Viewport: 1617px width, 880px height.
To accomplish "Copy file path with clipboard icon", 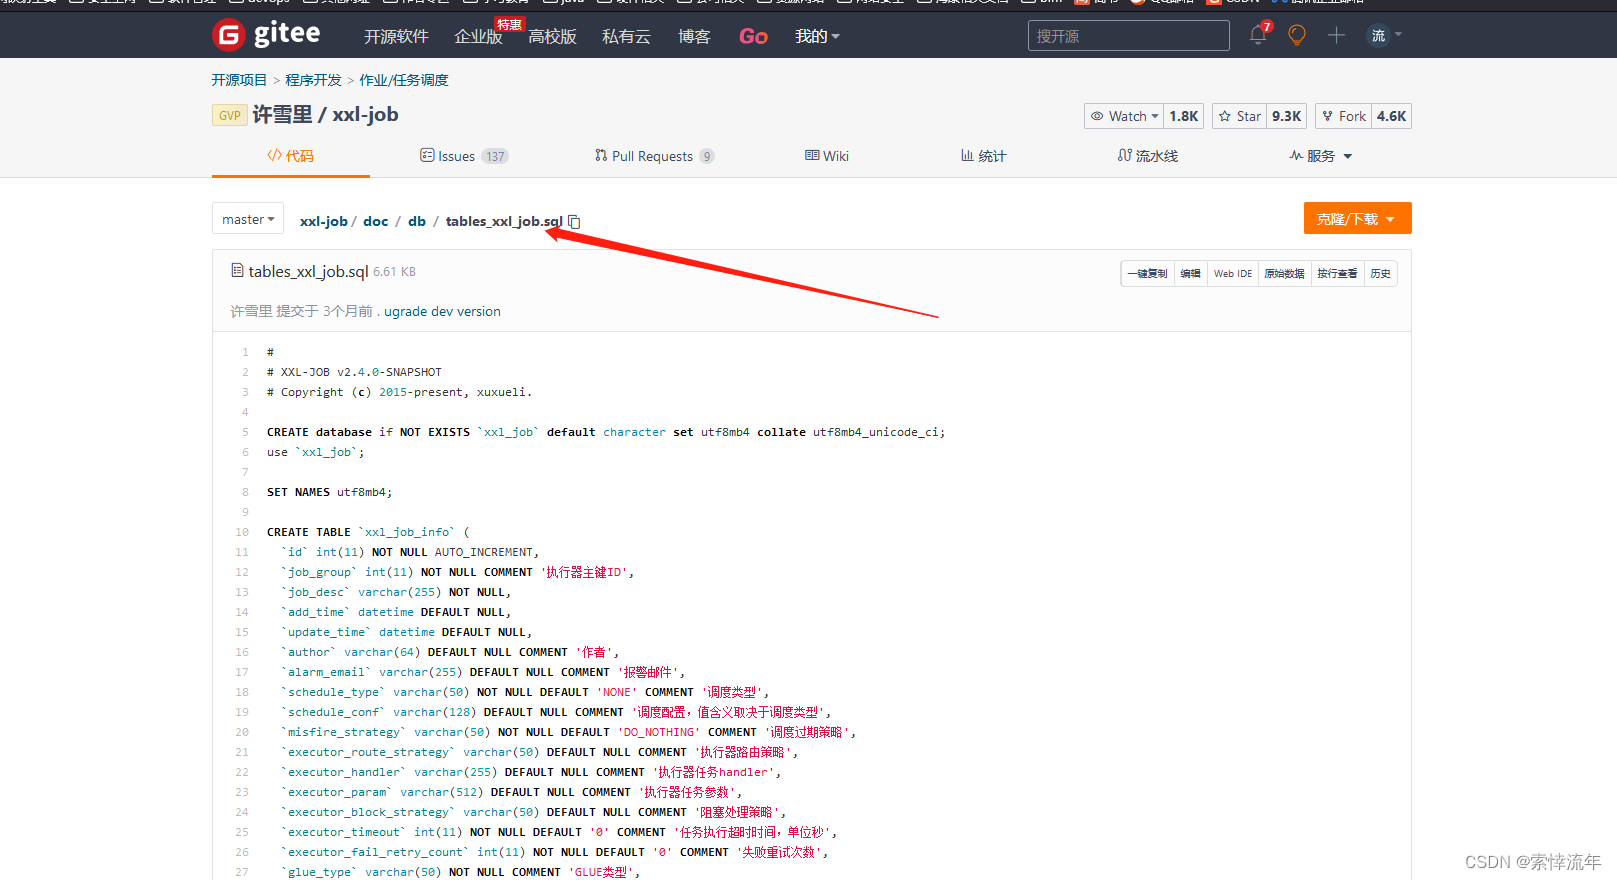I will click(x=575, y=222).
